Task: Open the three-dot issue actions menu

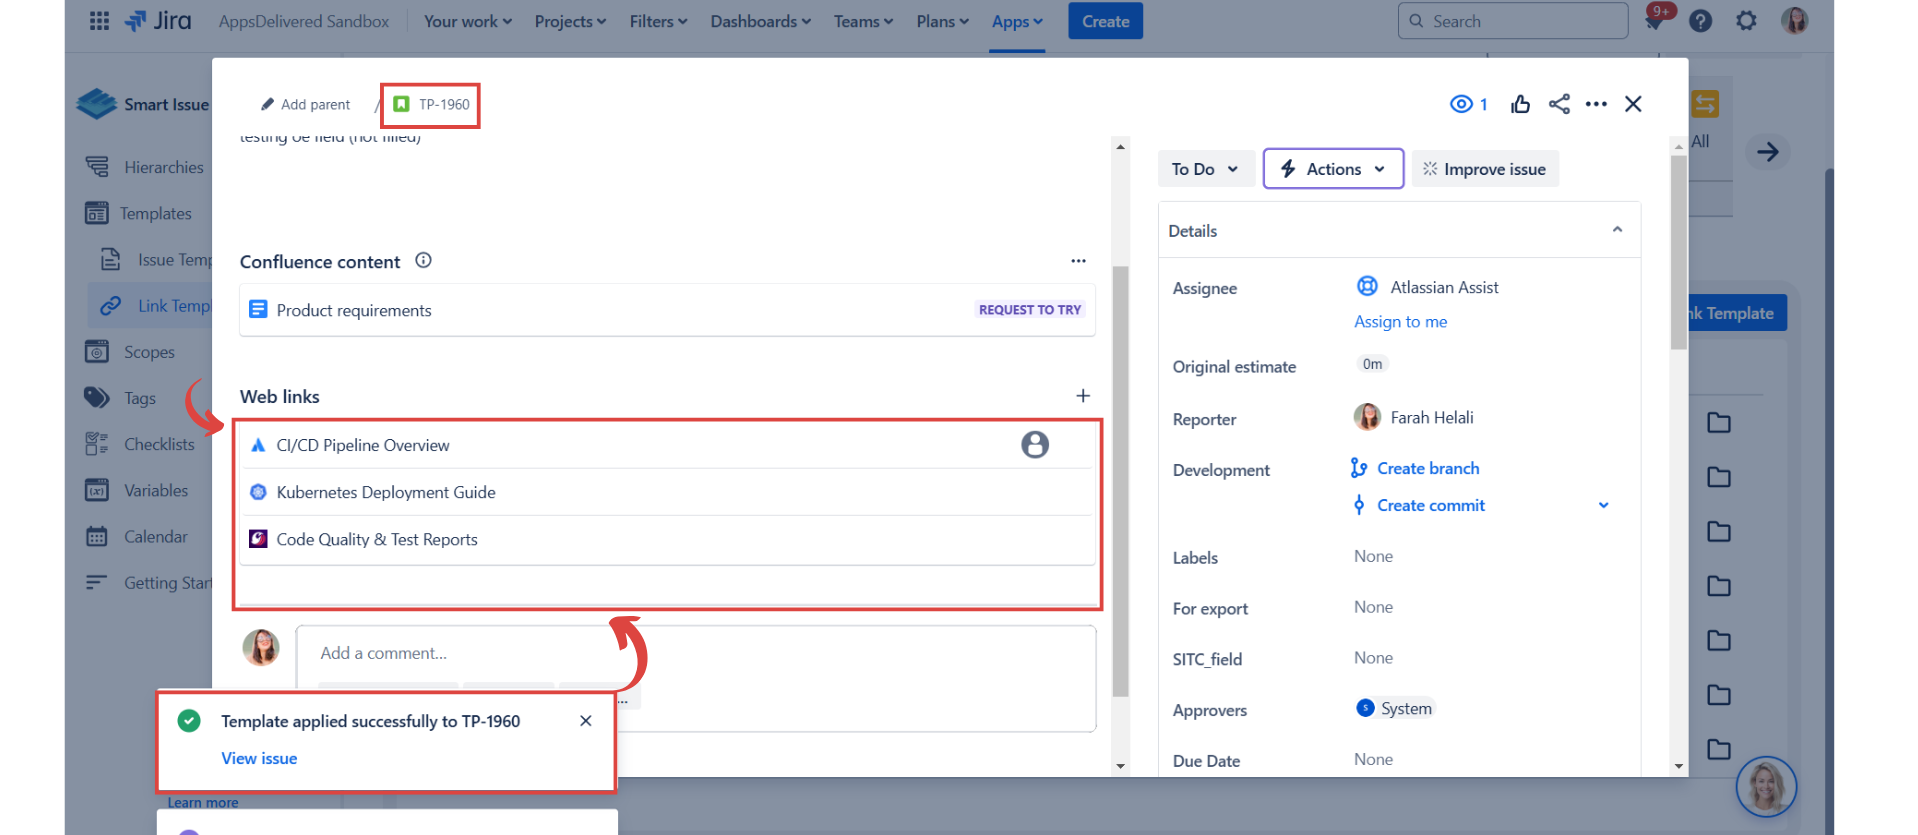Action: tap(1596, 104)
